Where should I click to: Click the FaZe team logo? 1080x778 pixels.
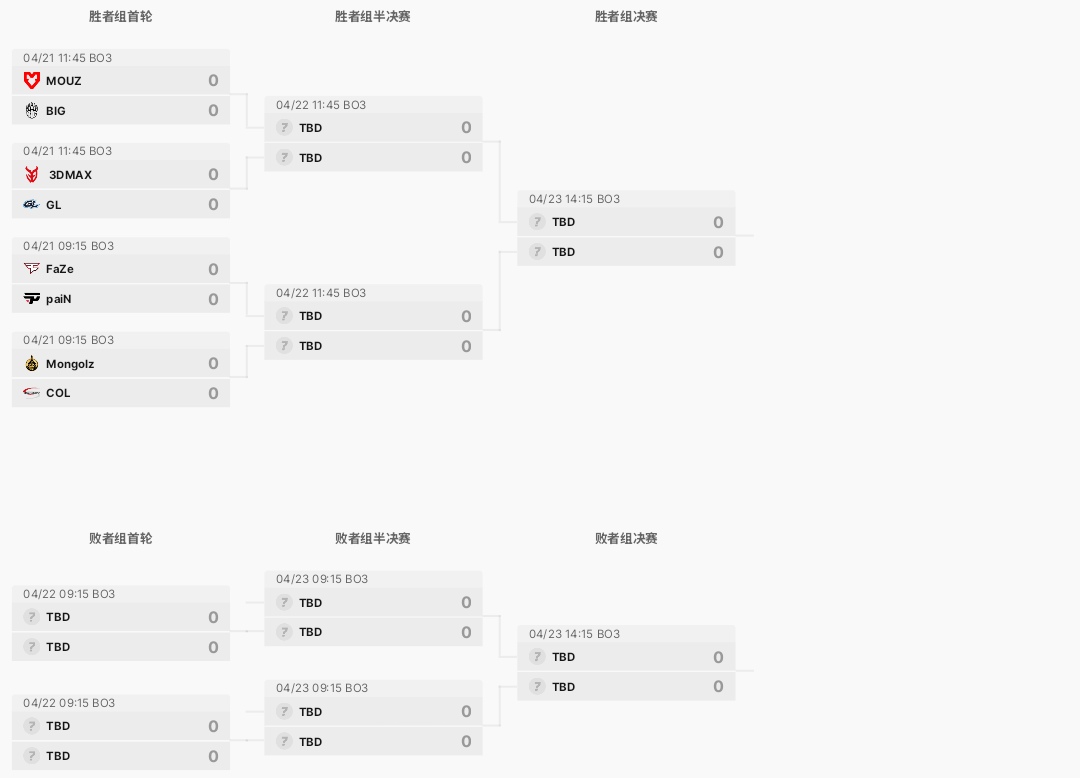click(32, 269)
